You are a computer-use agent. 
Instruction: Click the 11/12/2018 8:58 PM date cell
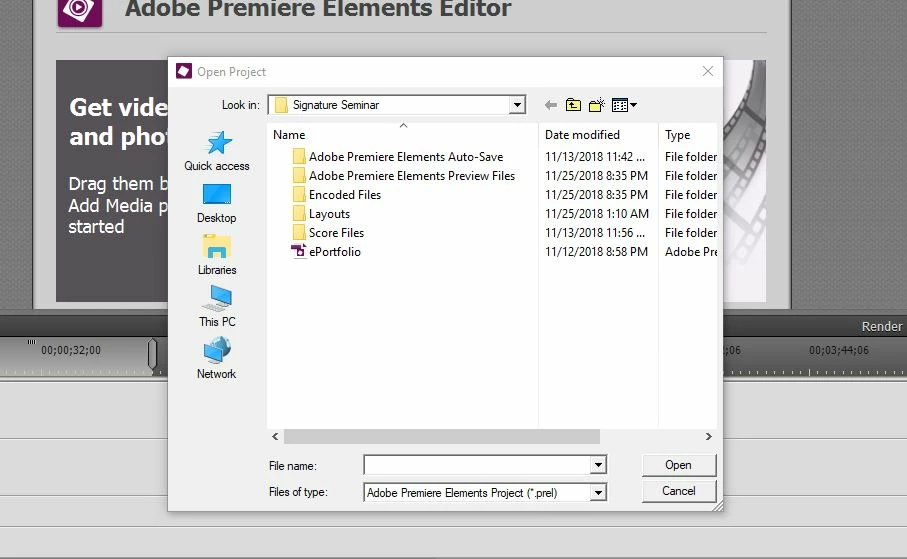[x=596, y=252]
